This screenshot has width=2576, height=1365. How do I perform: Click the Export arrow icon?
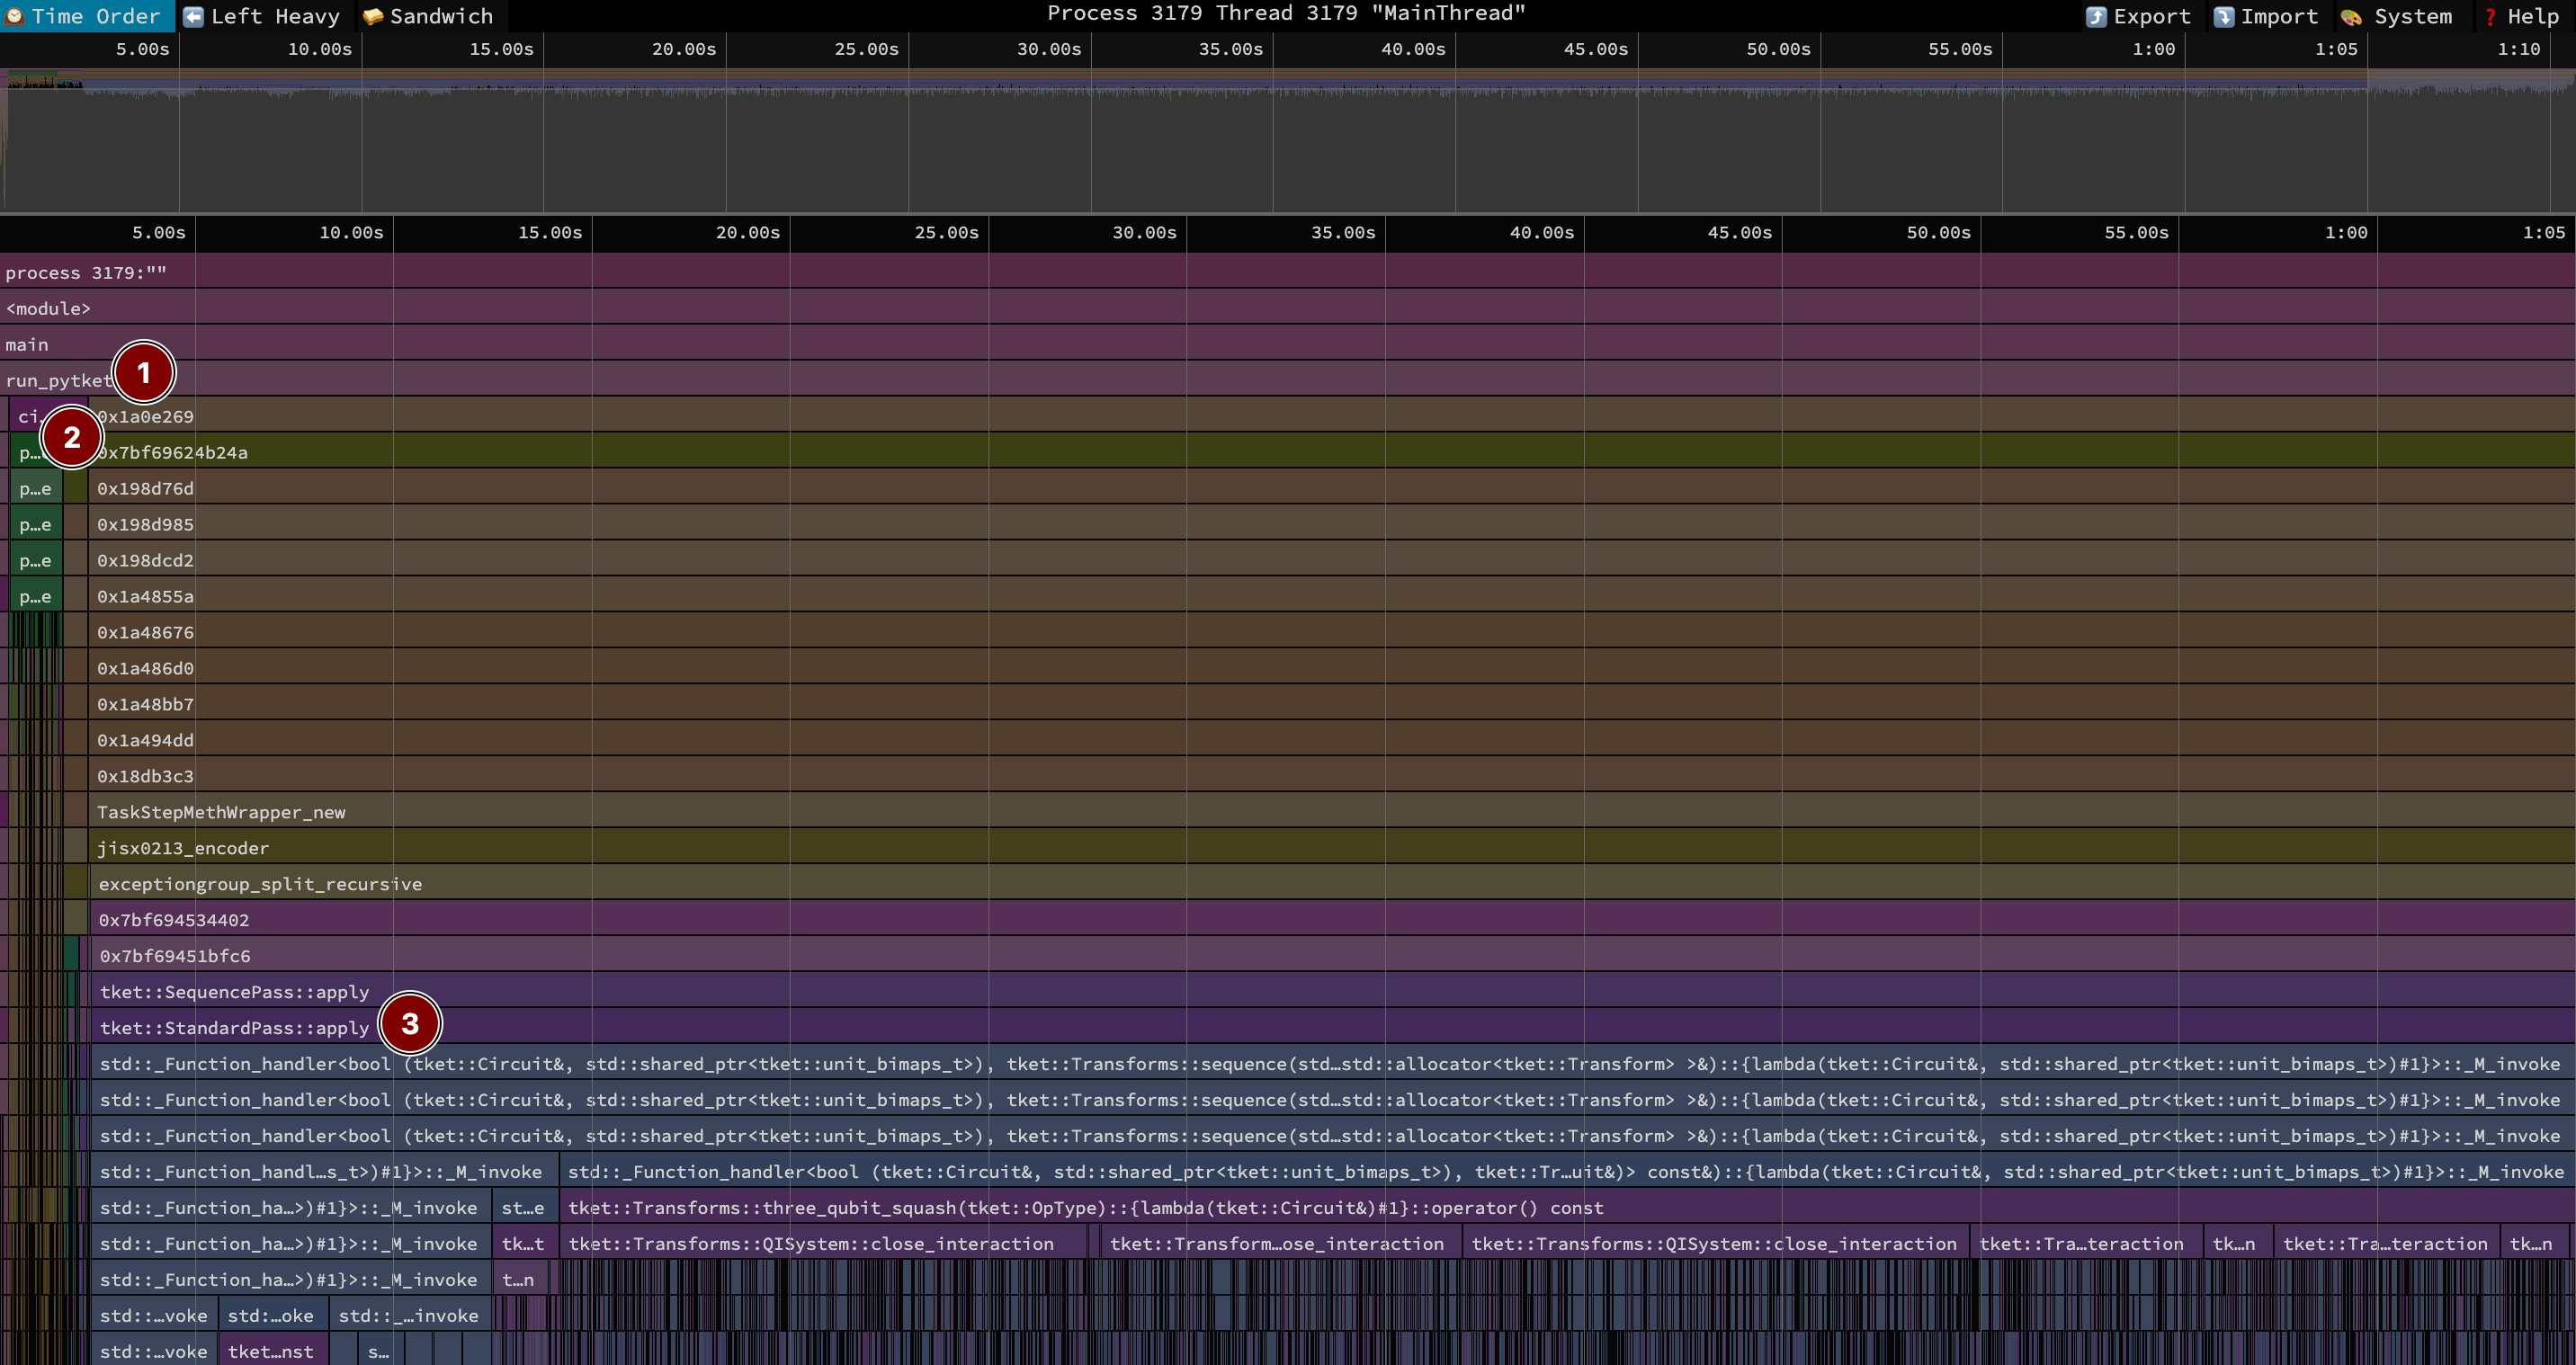(2096, 17)
